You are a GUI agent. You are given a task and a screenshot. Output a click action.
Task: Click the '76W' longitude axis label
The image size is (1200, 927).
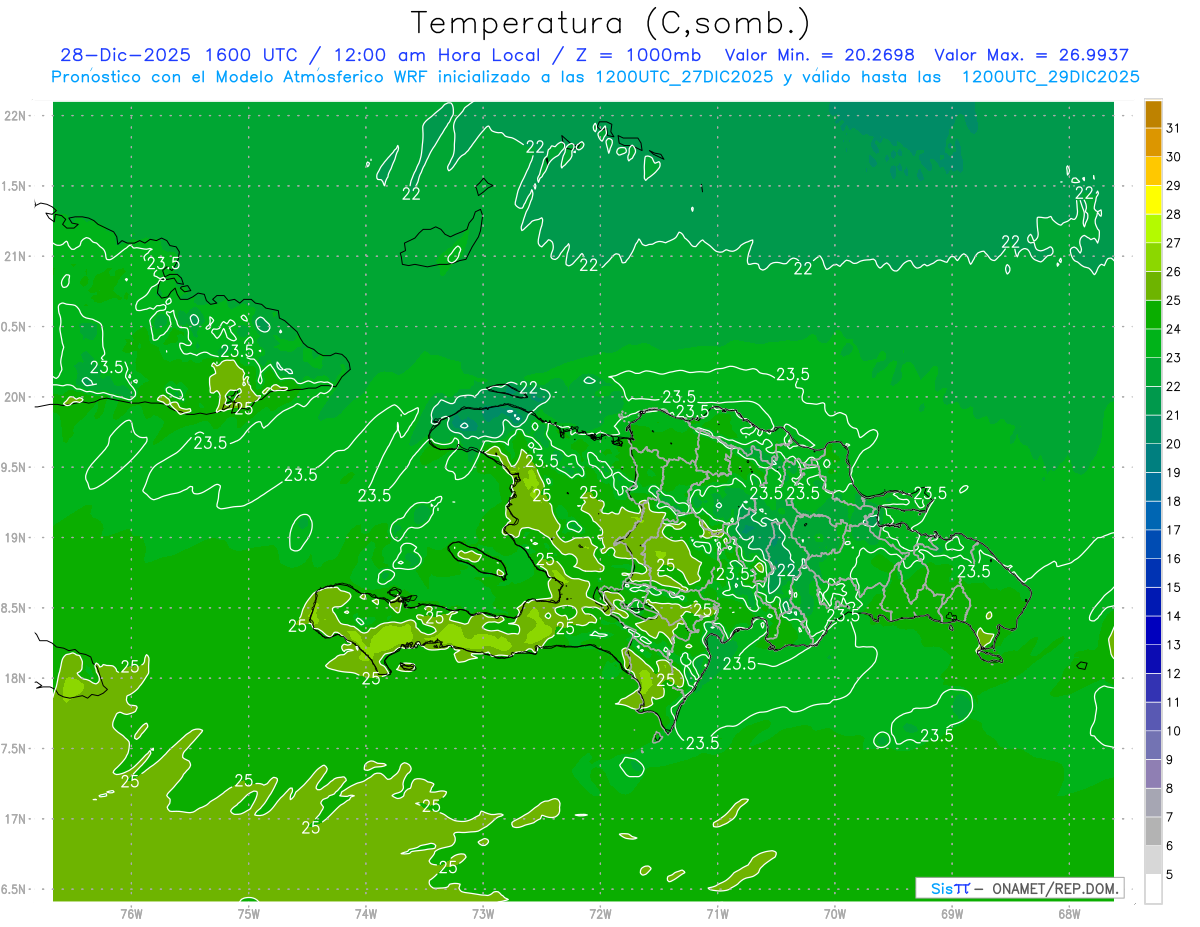[131, 913]
